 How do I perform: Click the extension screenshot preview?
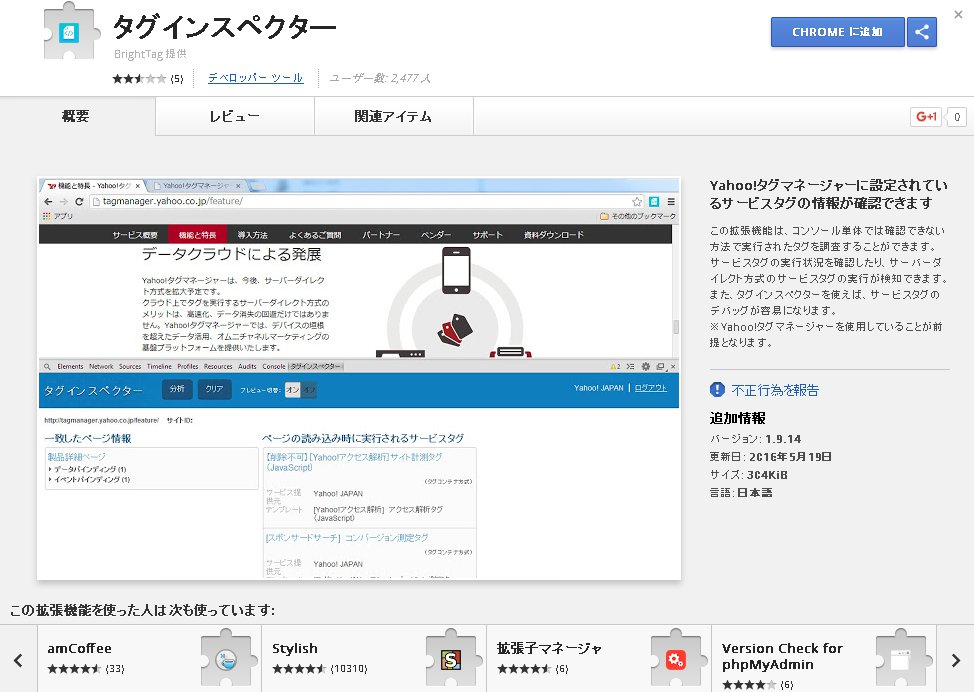tap(358, 378)
